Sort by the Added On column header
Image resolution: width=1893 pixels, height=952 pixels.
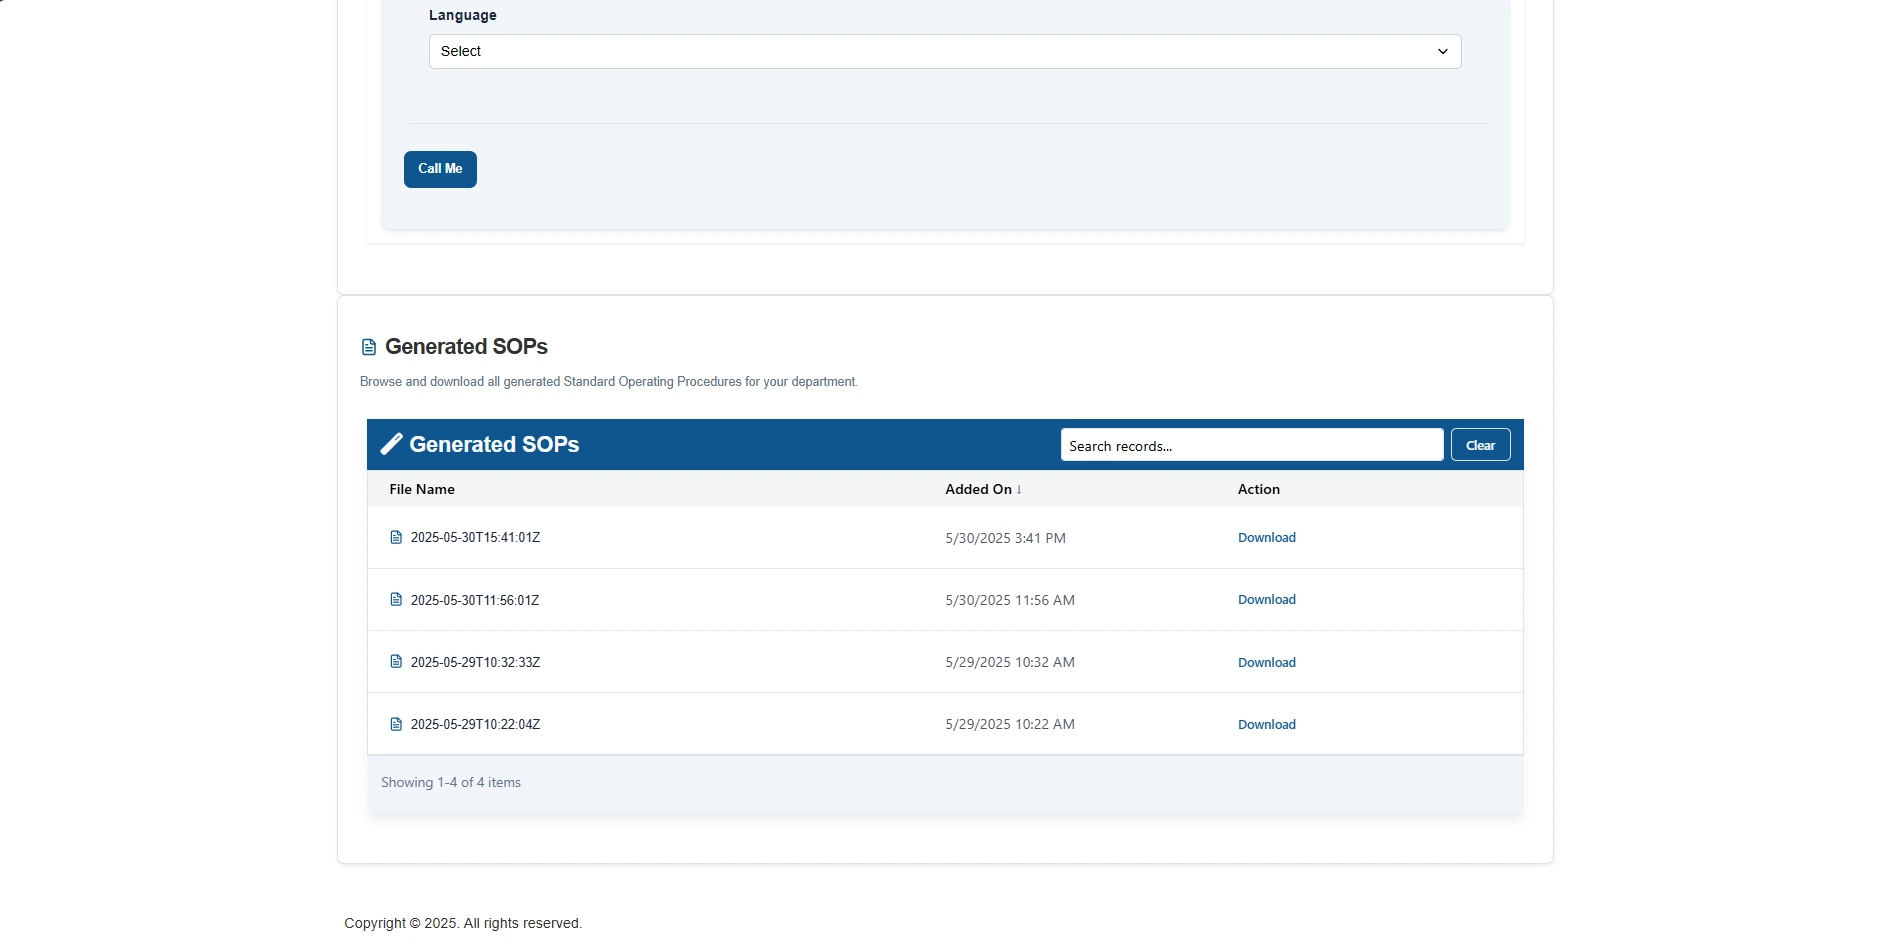coord(978,489)
